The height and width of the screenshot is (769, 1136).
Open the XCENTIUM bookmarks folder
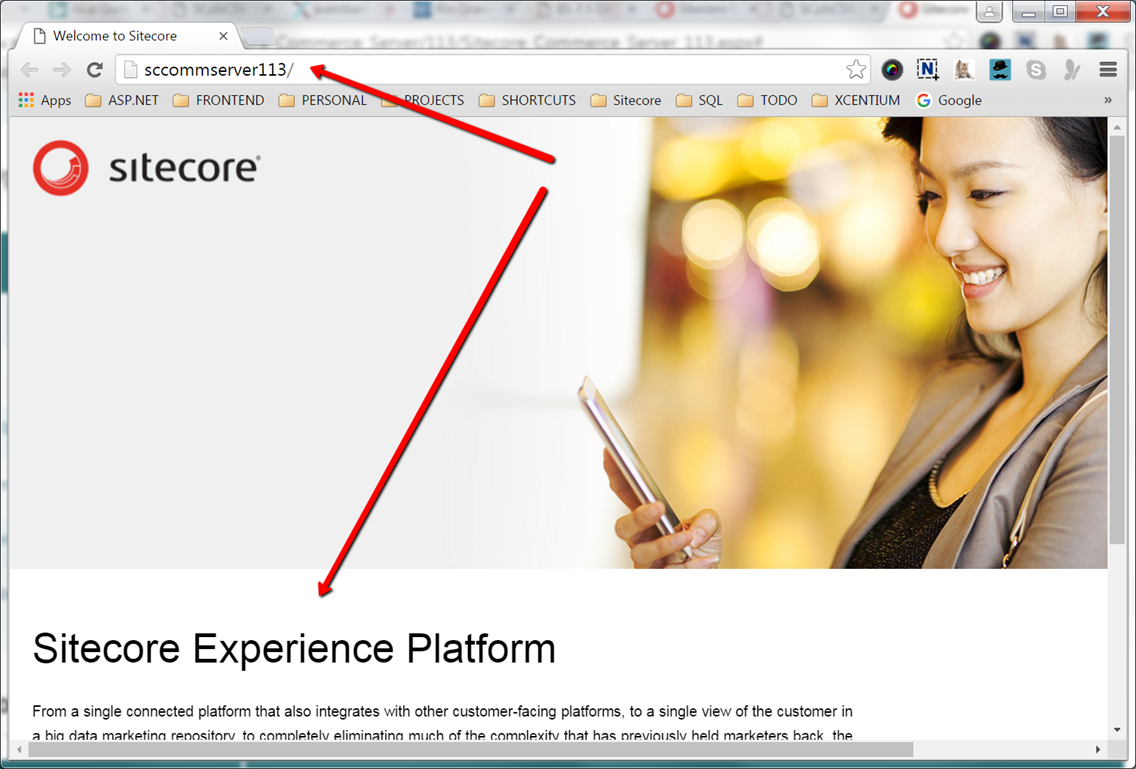pos(856,100)
